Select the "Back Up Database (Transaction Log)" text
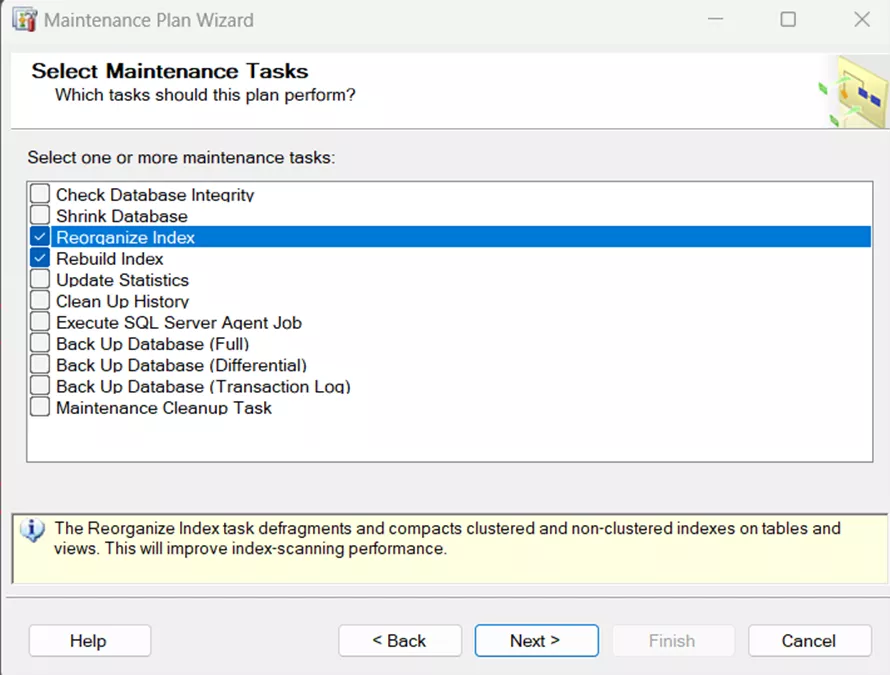Image resolution: width=890 pixels, height=675 pixels. [x=203, y=387]
